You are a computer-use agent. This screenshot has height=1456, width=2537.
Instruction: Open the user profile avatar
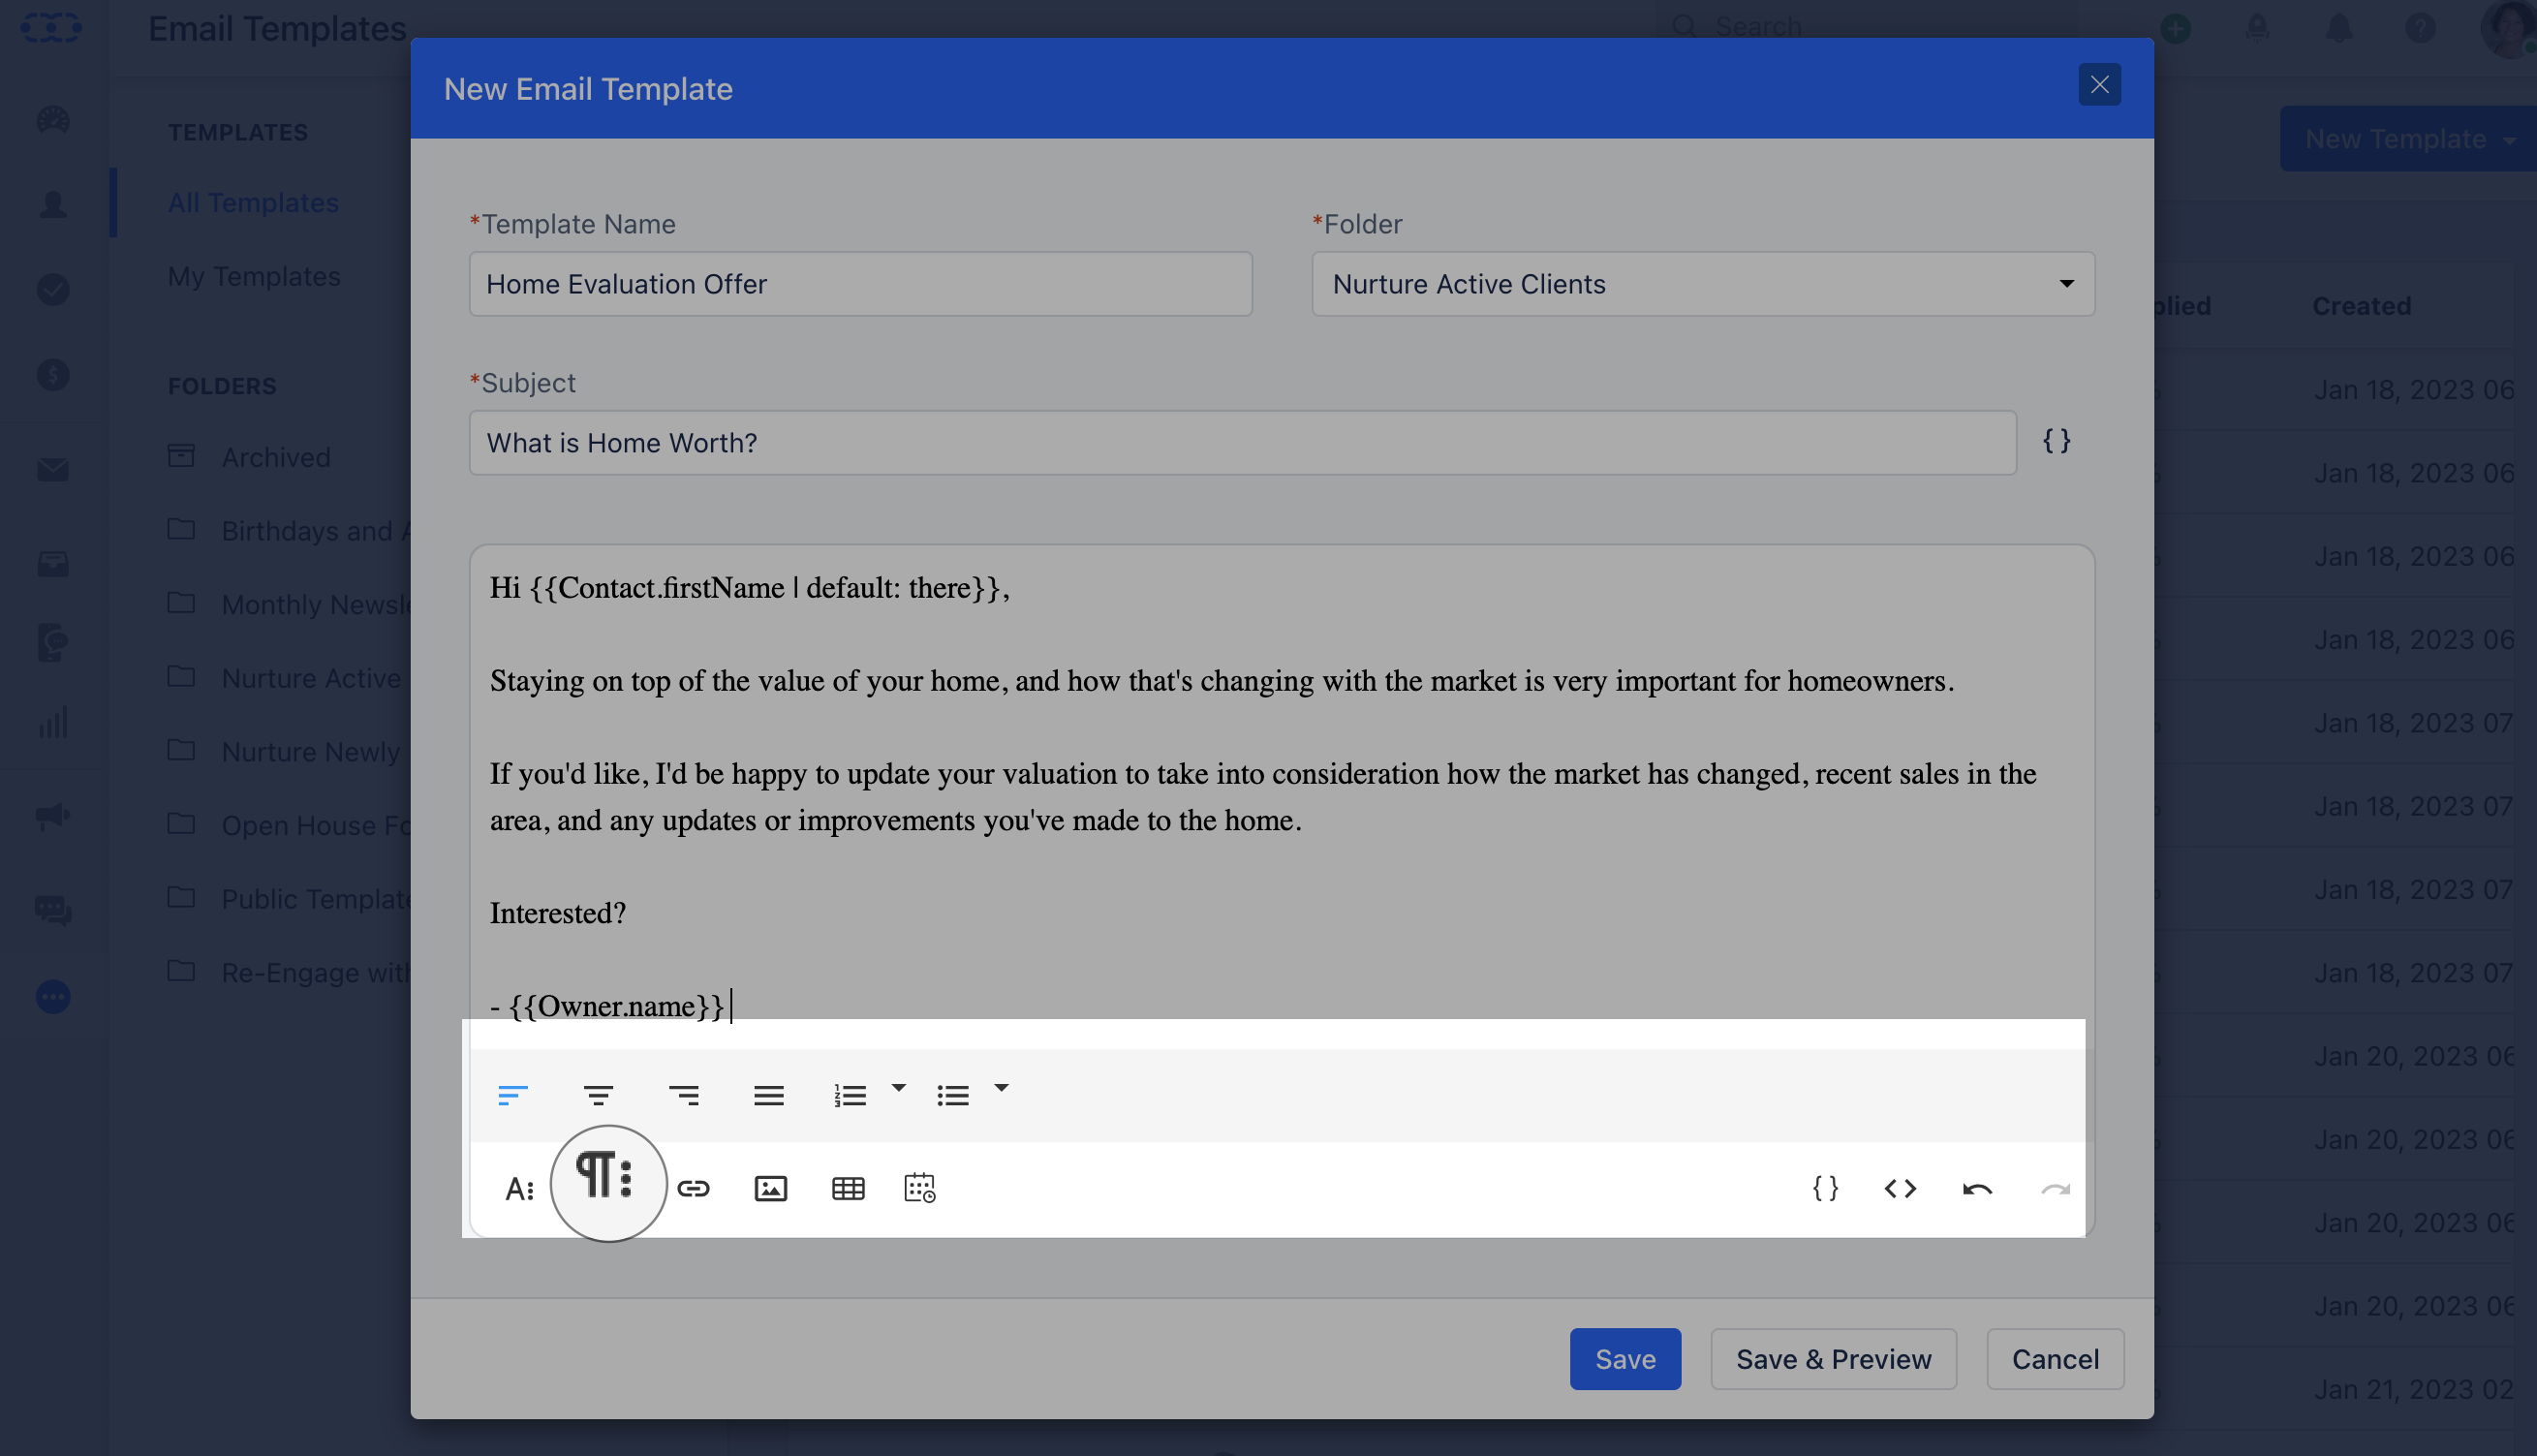coord(2508,28)
